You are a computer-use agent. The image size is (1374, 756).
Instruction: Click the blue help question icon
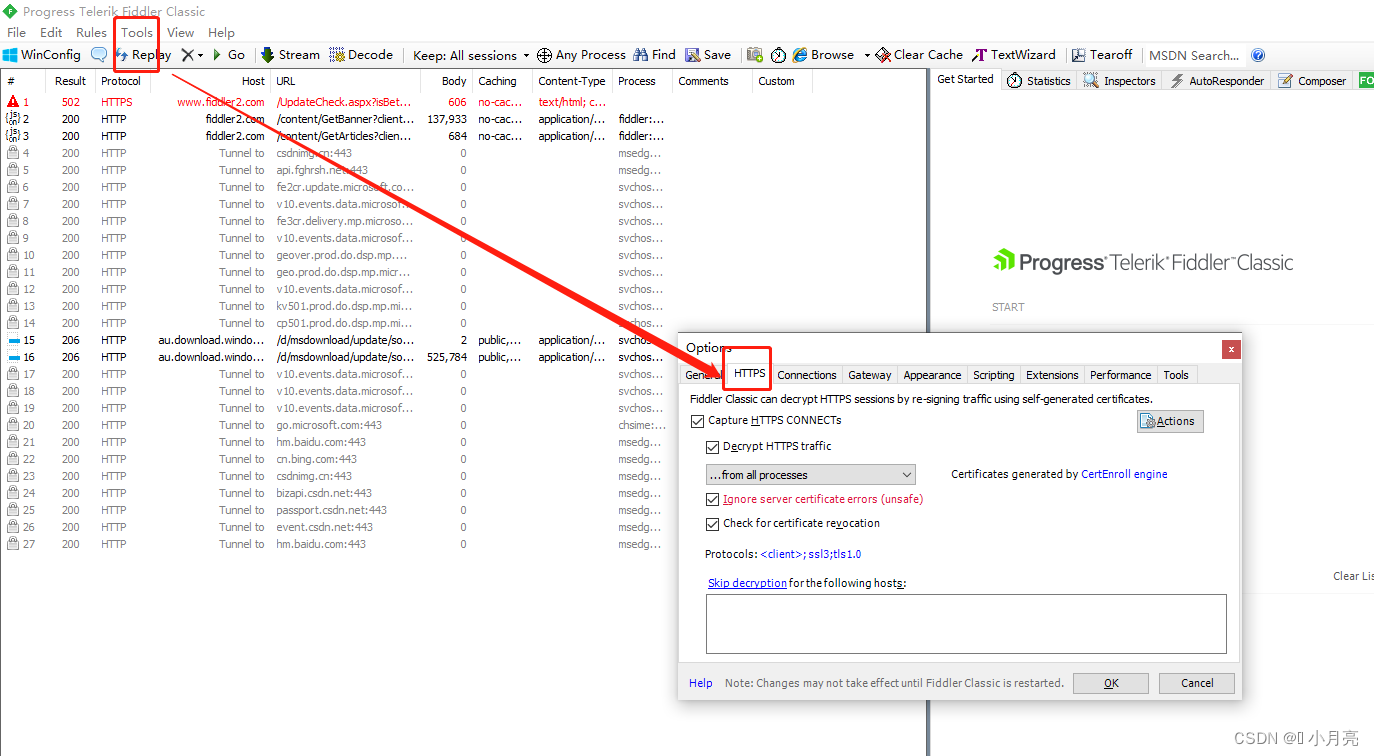point(1258,55)
